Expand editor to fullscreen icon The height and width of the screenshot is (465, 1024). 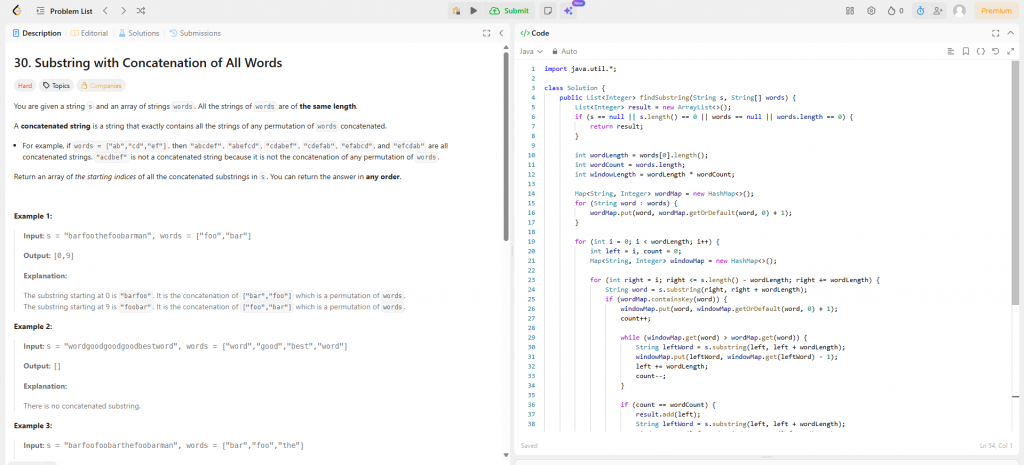tap(1010, 51)
